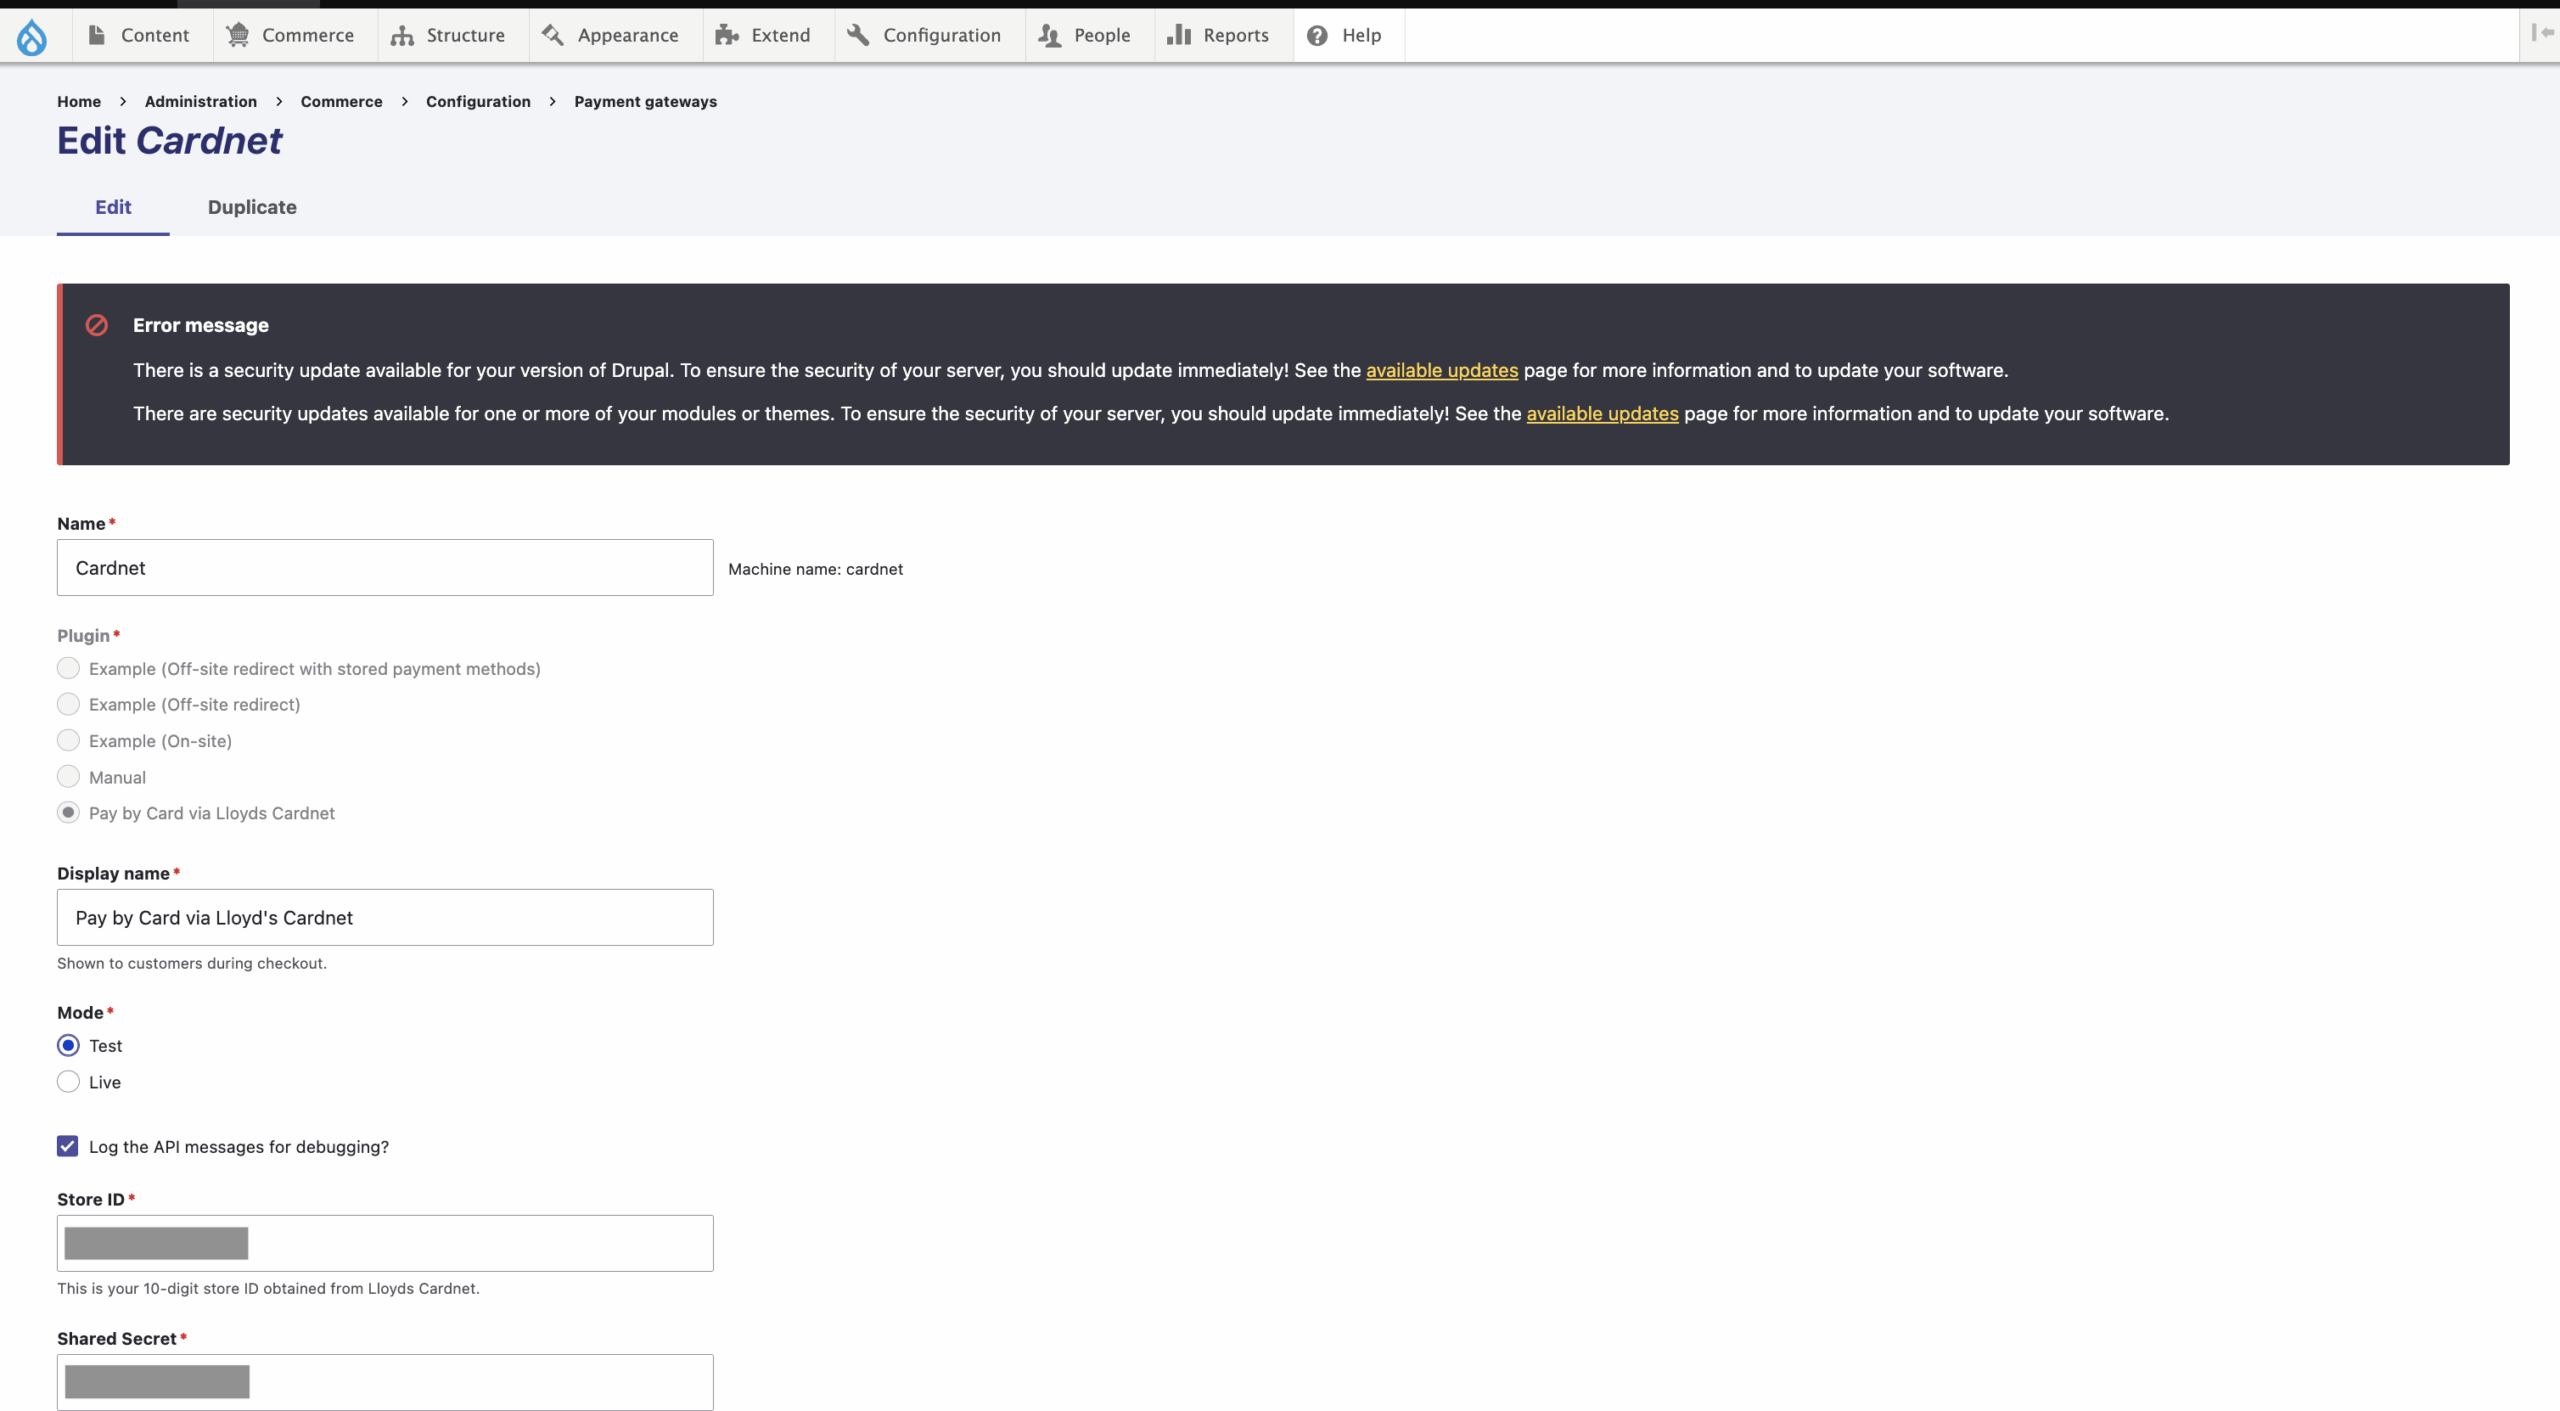Select Pay by Card via Lloyds Cardnet radio
Viewport: 2560px width, 1411px height.
[x=68, y=812]
